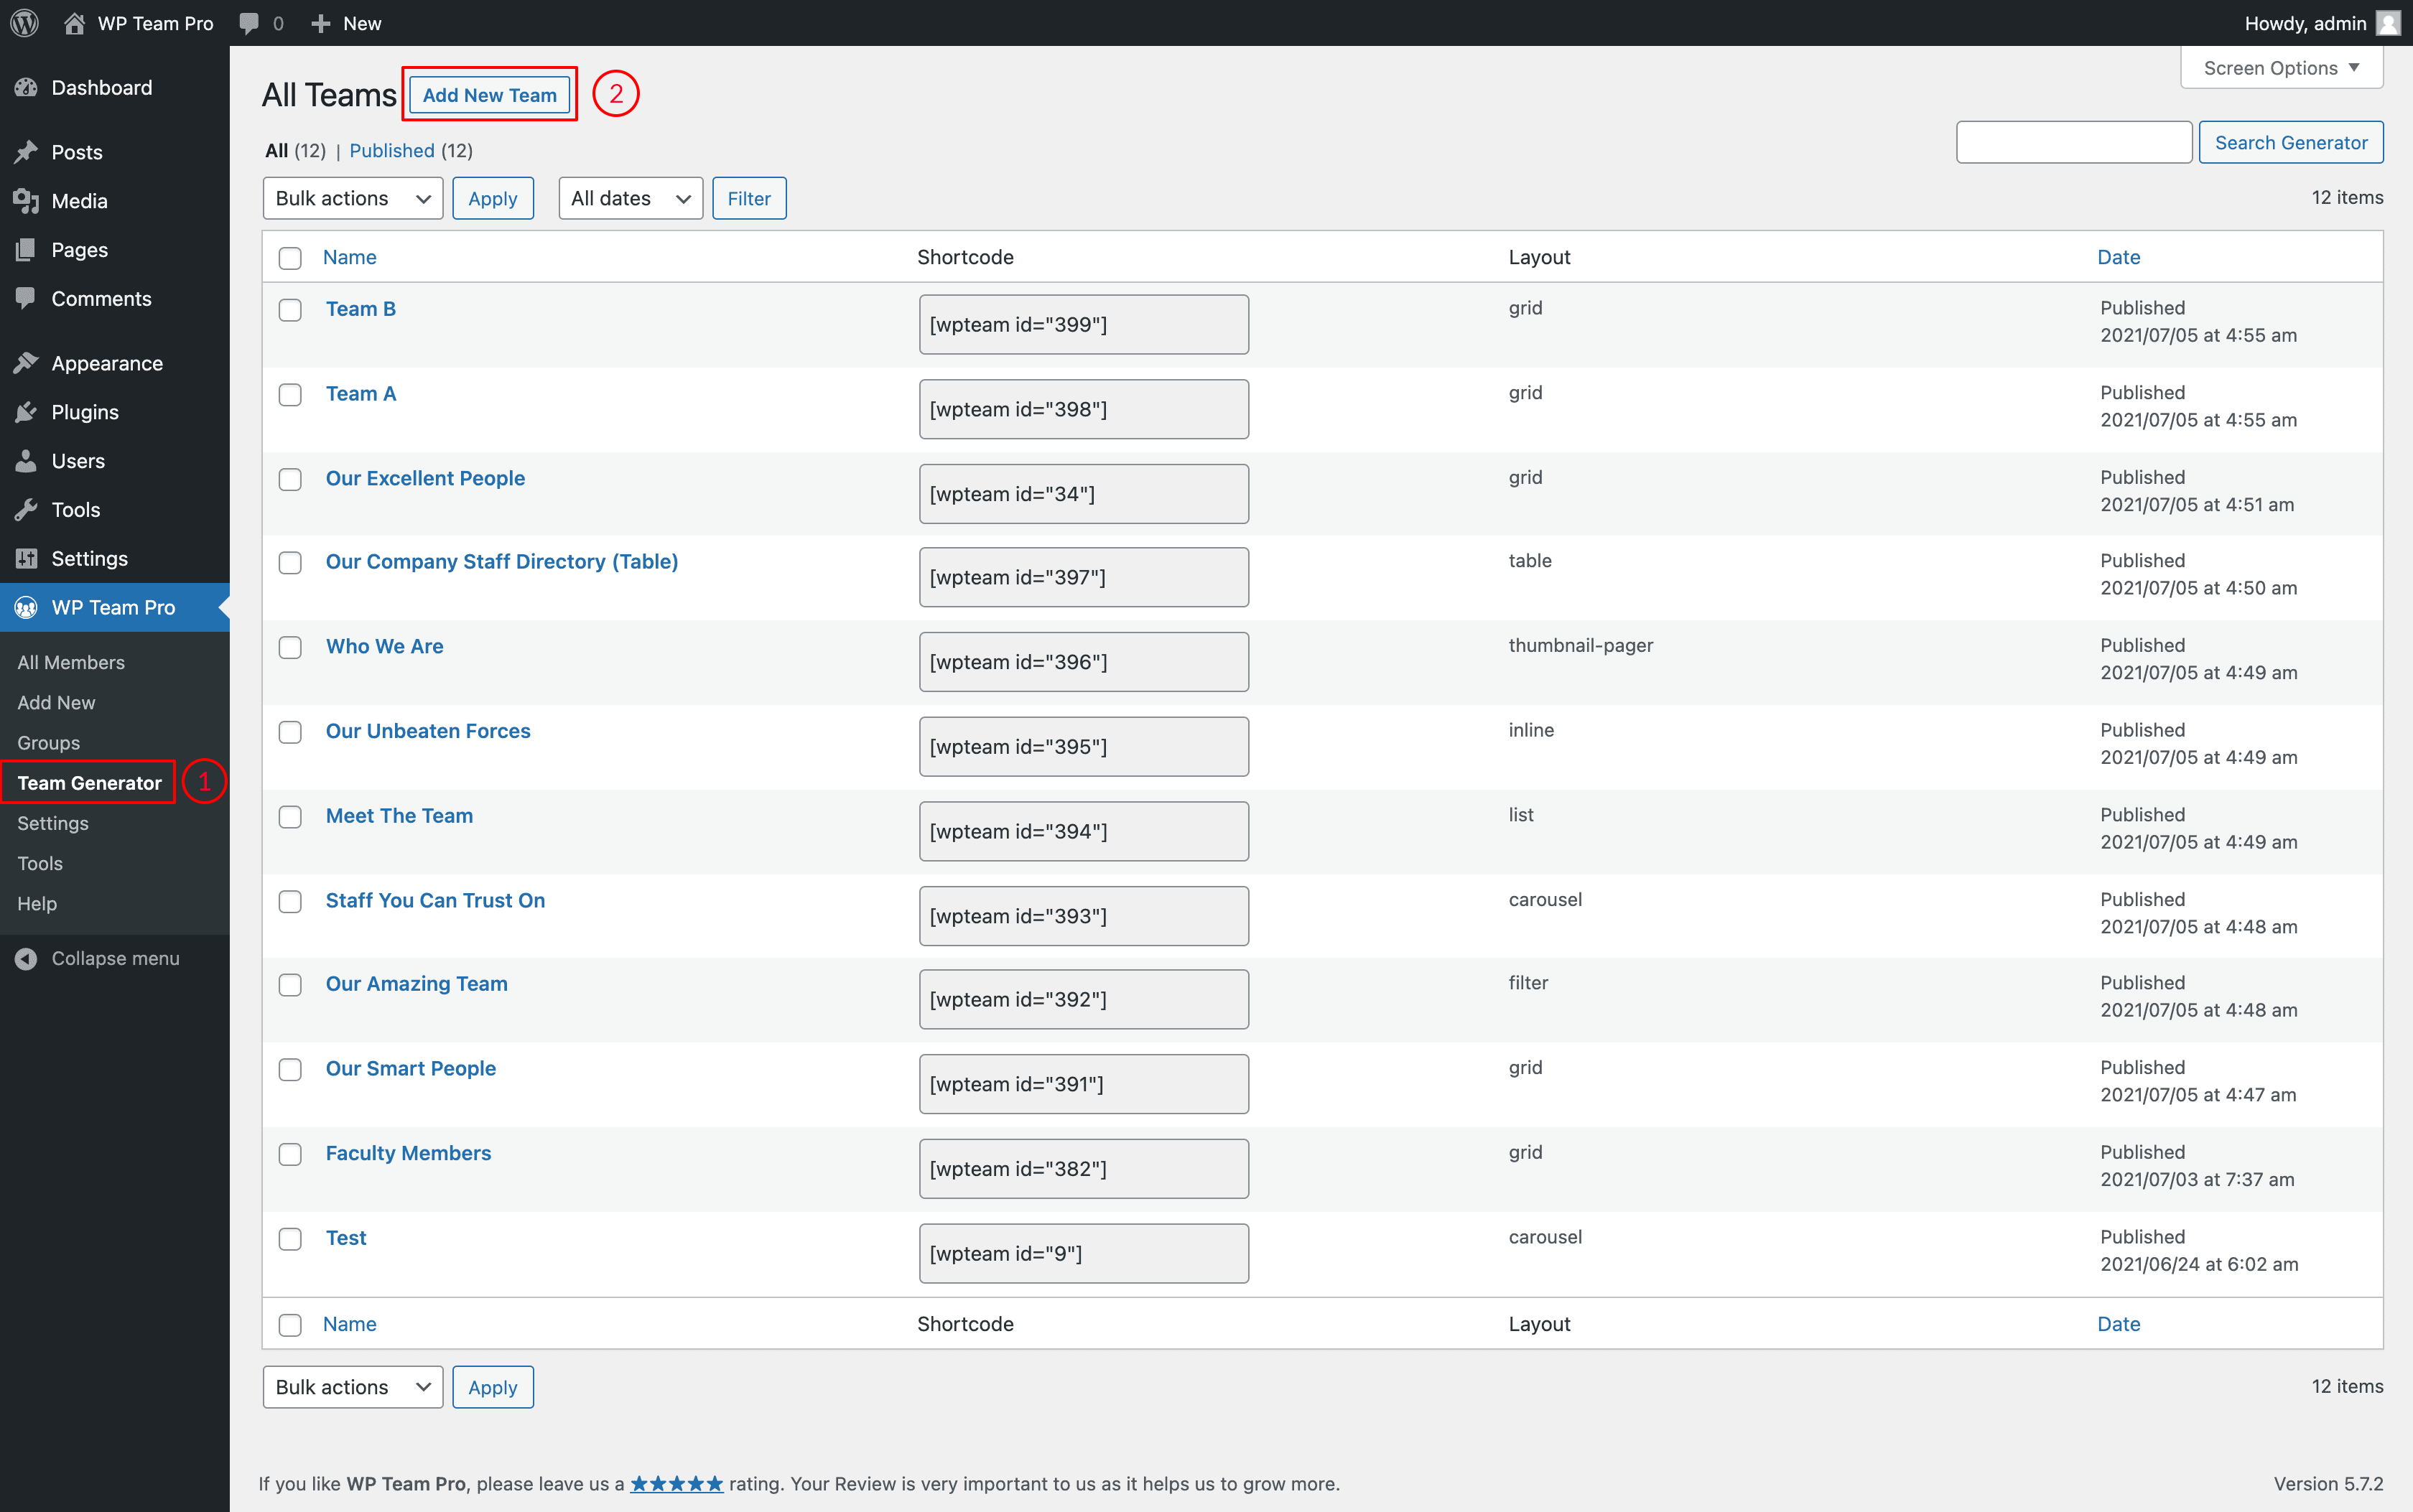Check the Team B row checkbox
Image resolution: width=2413 pixels, height=1512 pixels.
click(290, 310)
